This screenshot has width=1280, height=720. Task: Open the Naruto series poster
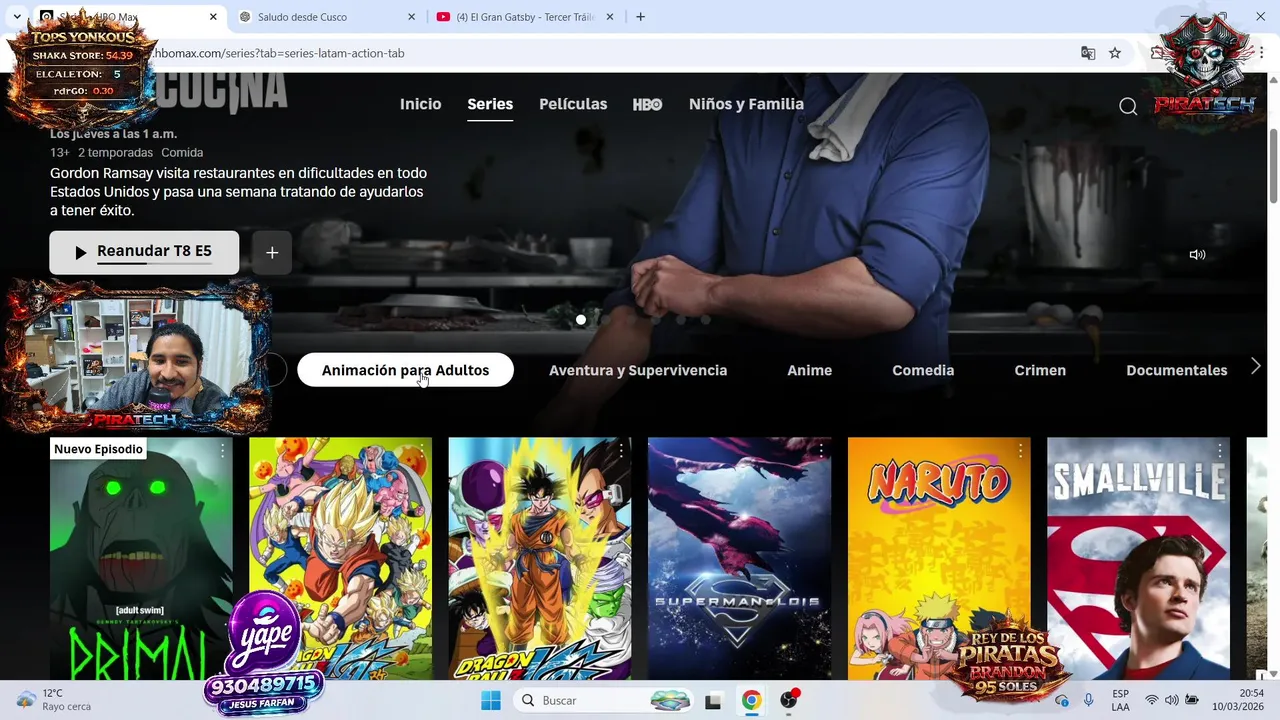(x=939, y=559)
